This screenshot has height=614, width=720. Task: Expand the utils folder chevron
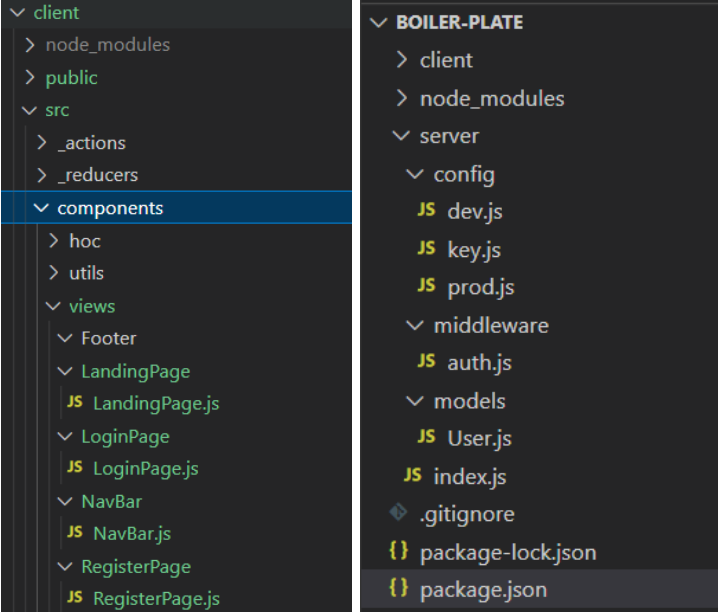[53, 273]
